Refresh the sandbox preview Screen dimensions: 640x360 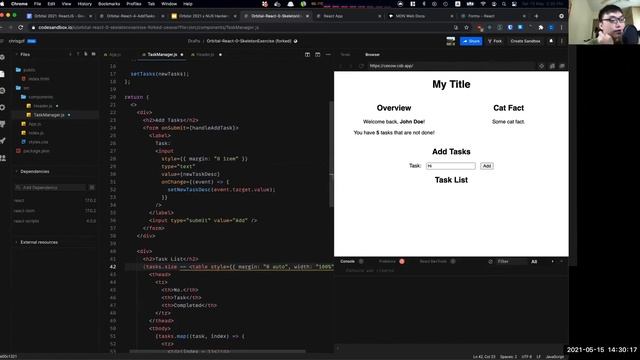[x=361, y=66]
